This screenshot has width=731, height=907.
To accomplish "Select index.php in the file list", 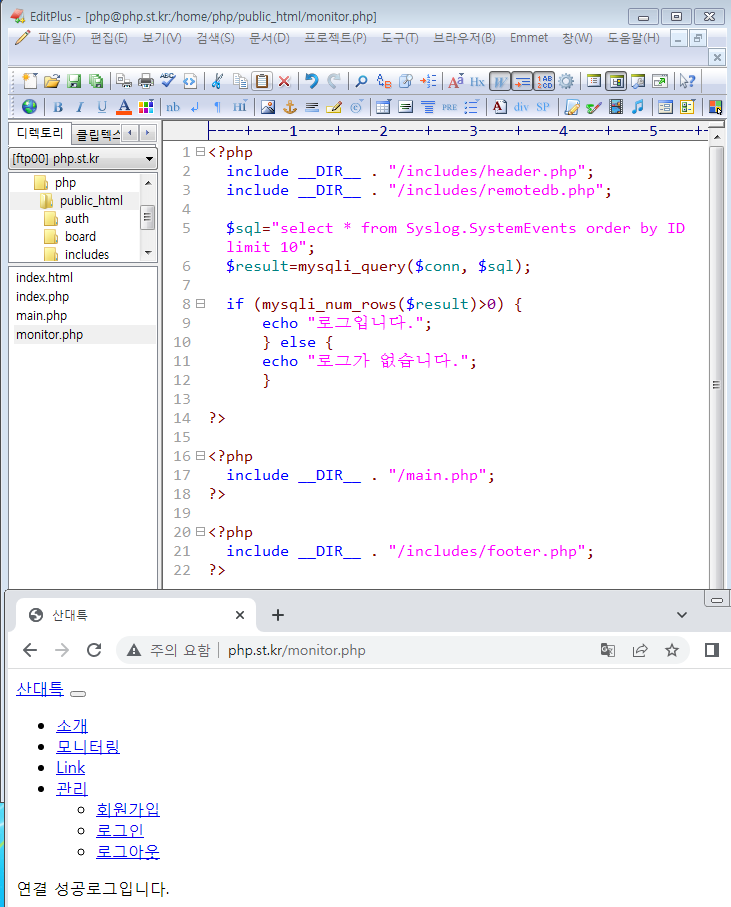I will (42, 297).
